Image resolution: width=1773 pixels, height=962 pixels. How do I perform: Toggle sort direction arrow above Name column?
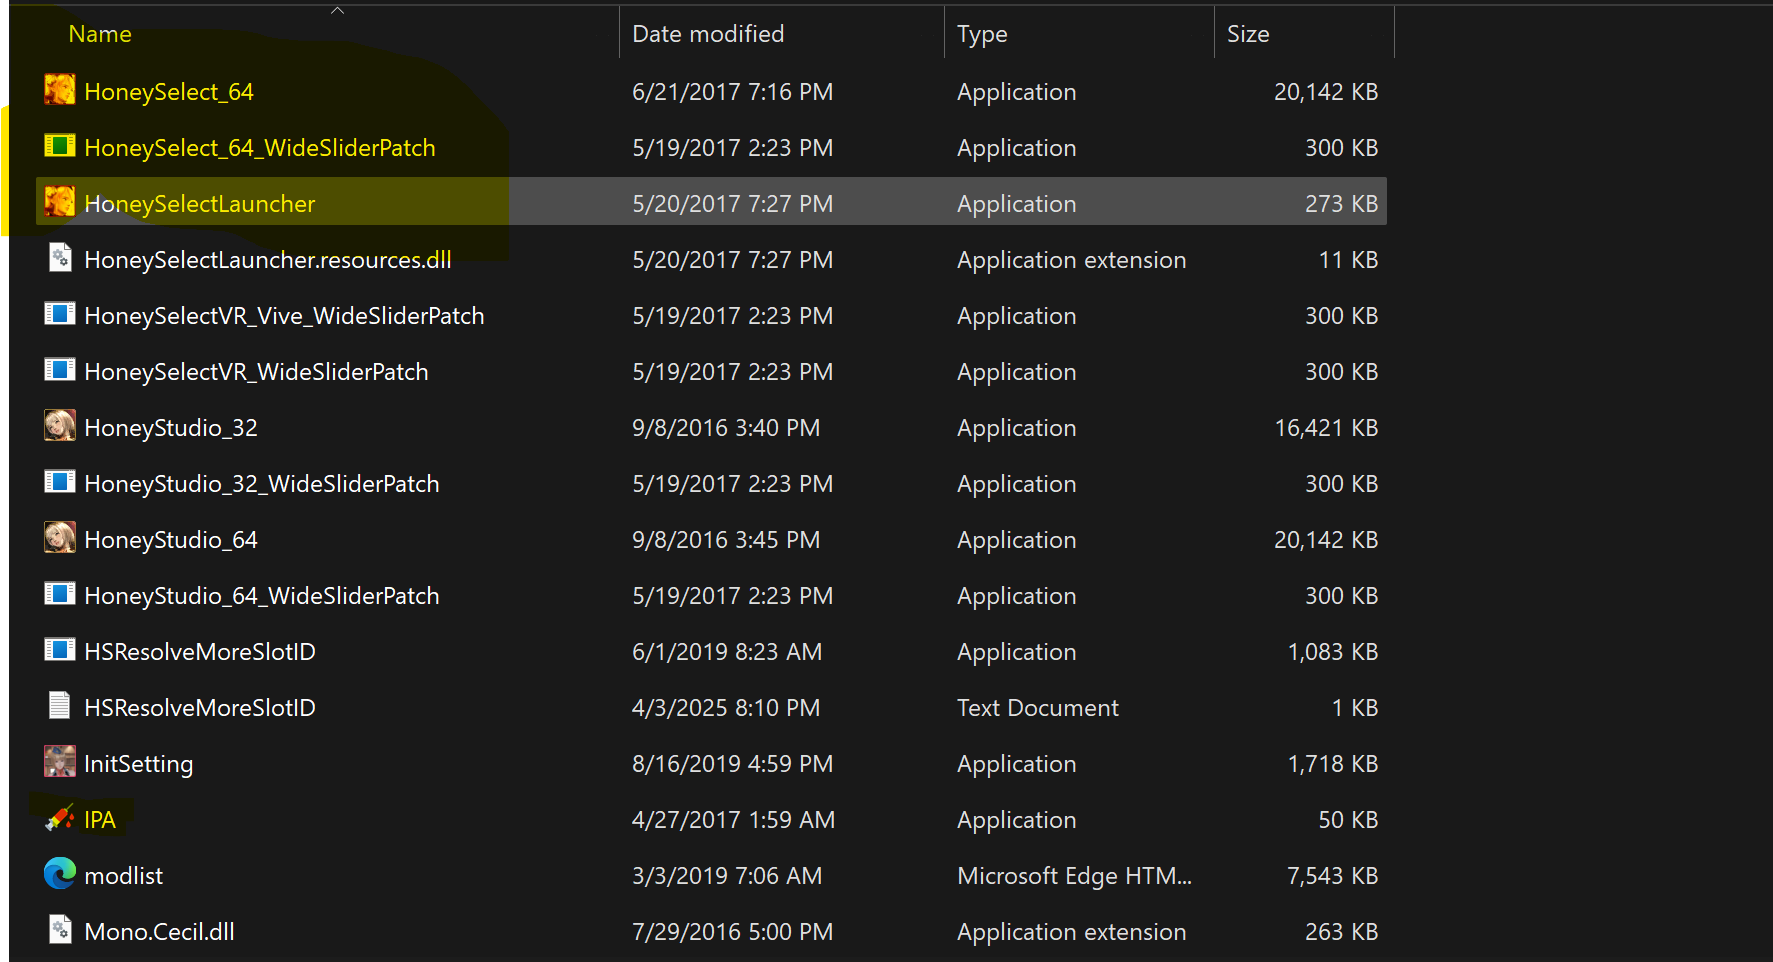point(338,10)
